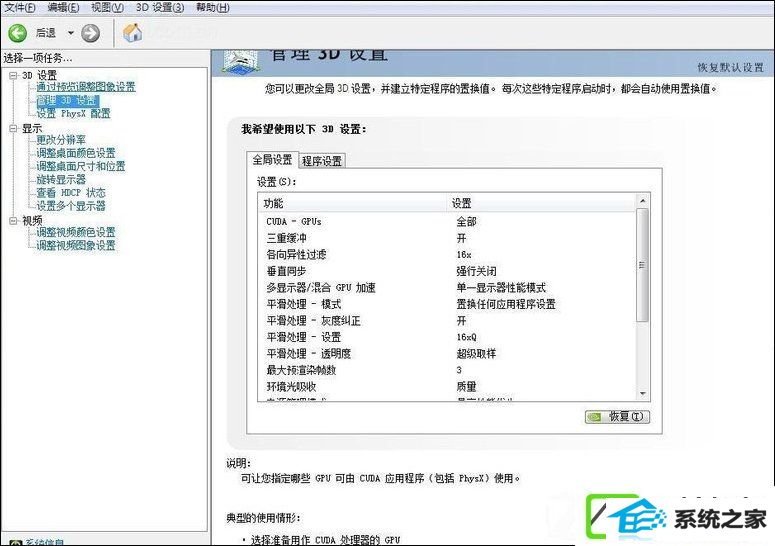The width and height of the screenshot is (775, 546).
Task: Select 平滑处理 - 灰度纠正 row
Action: click(447, 321)
